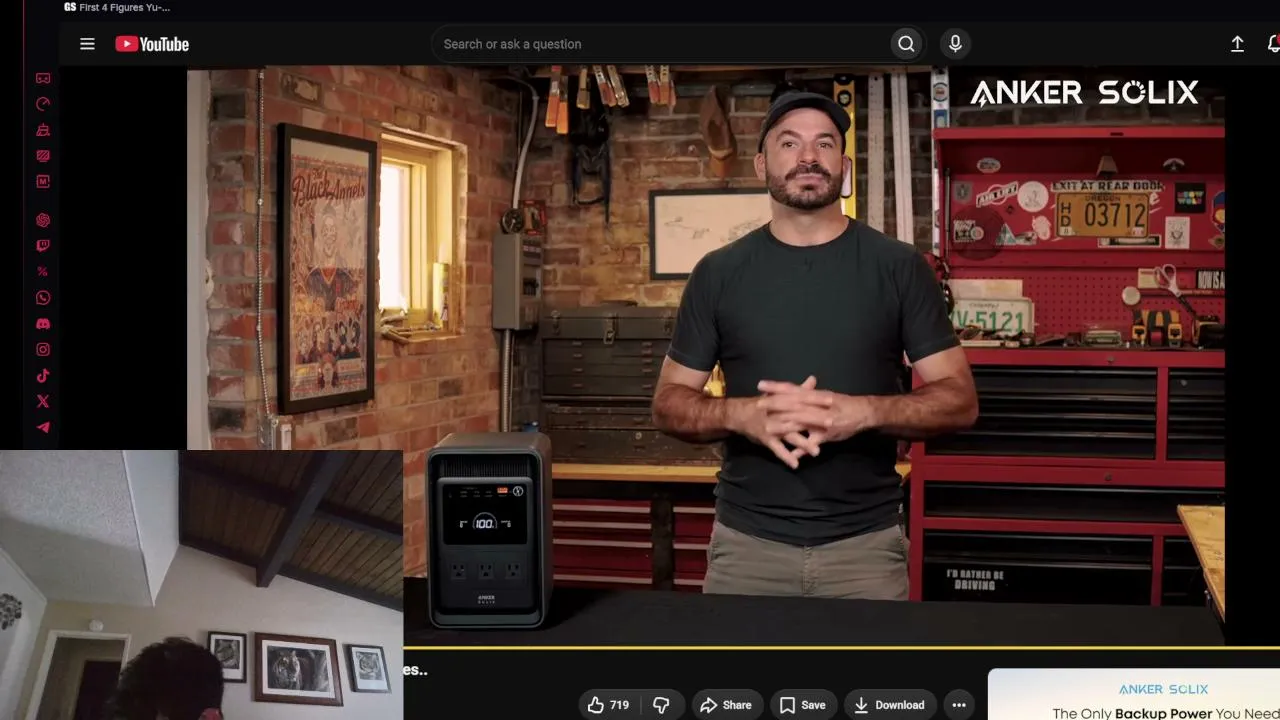
Task: Open GX Corner in the sidebar
Action: pos(43,78)
